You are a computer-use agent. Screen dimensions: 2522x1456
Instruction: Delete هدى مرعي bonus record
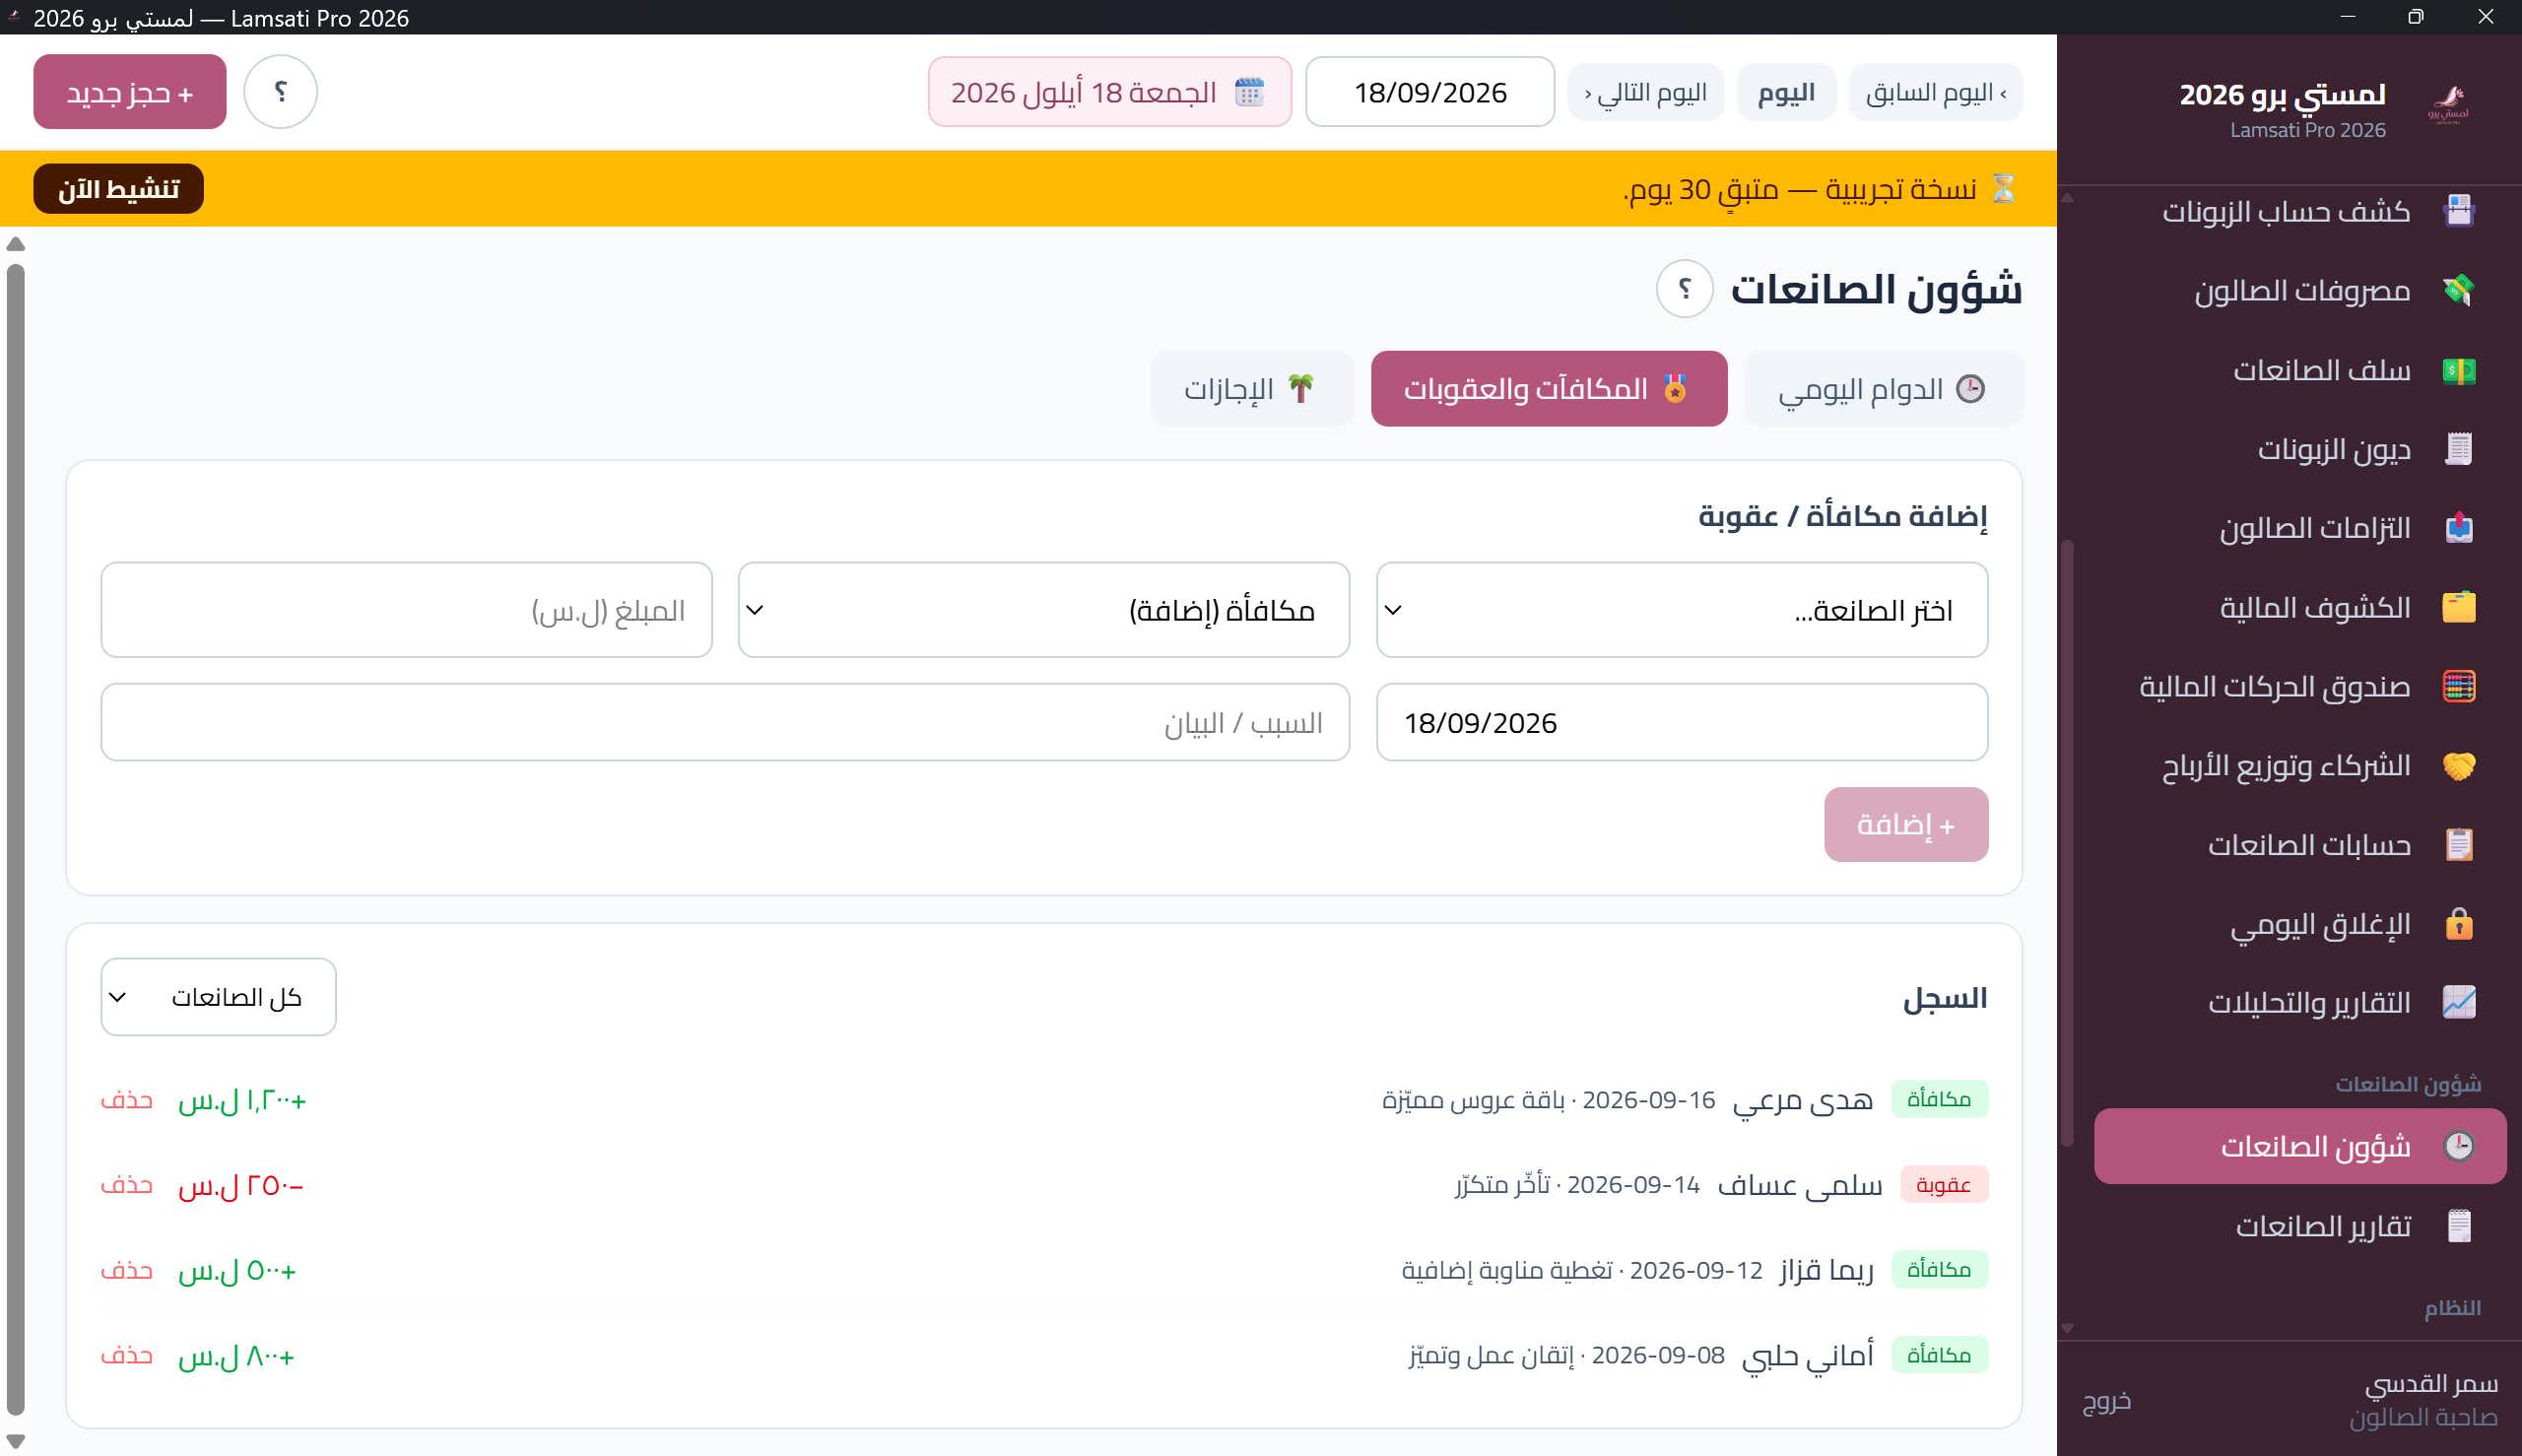click(127, 1100)
